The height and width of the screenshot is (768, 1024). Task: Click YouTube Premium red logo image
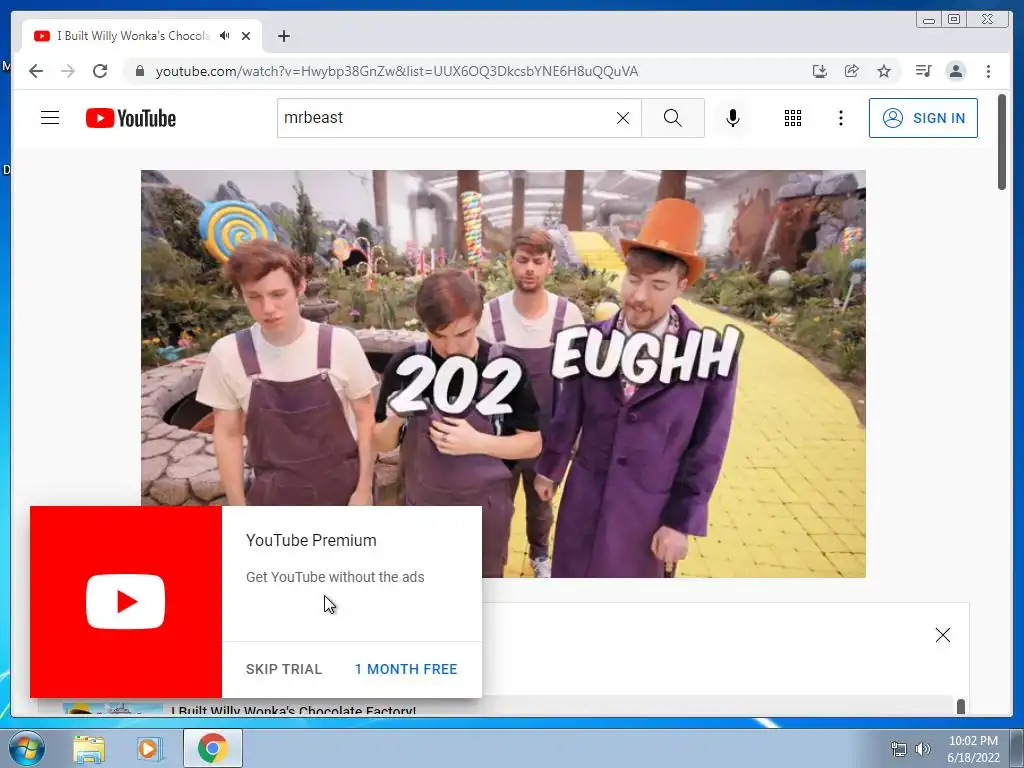[x=126, y=601]
